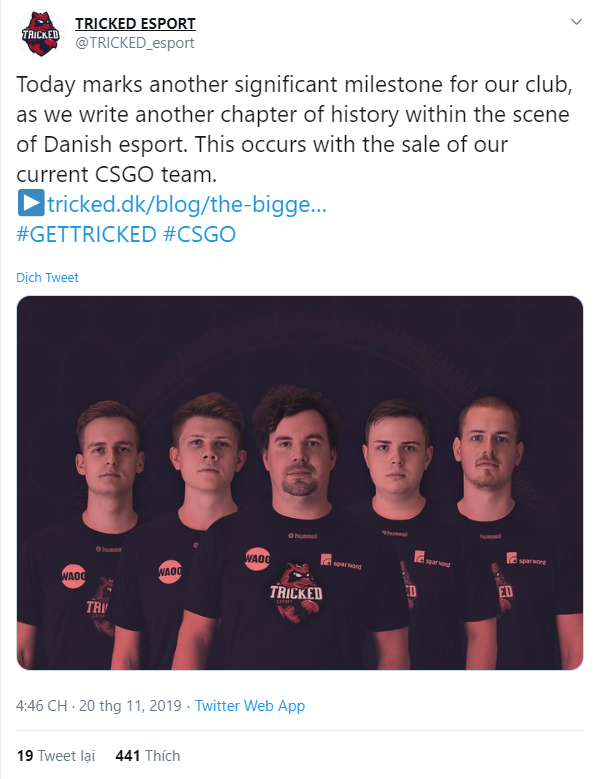Click the tweet body text paragraph
This screenshot has height=779, width=599.
294,129
